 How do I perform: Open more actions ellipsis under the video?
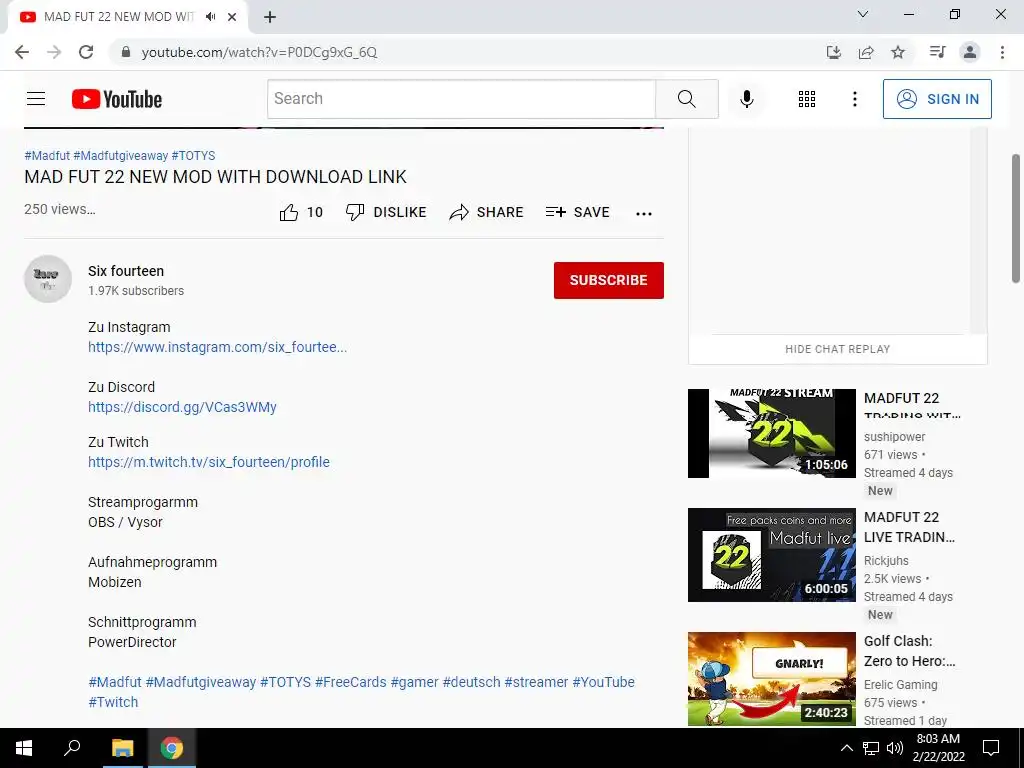644,214
